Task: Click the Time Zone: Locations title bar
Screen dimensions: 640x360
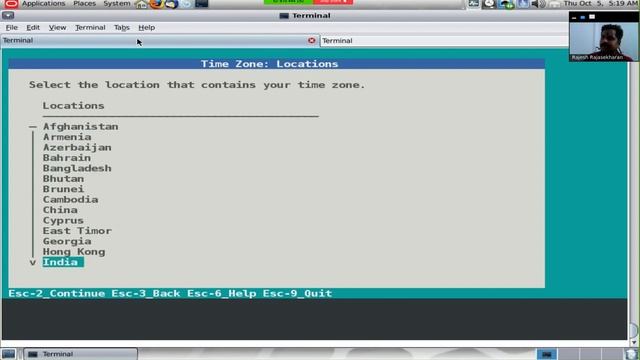Action: (276, 64)
